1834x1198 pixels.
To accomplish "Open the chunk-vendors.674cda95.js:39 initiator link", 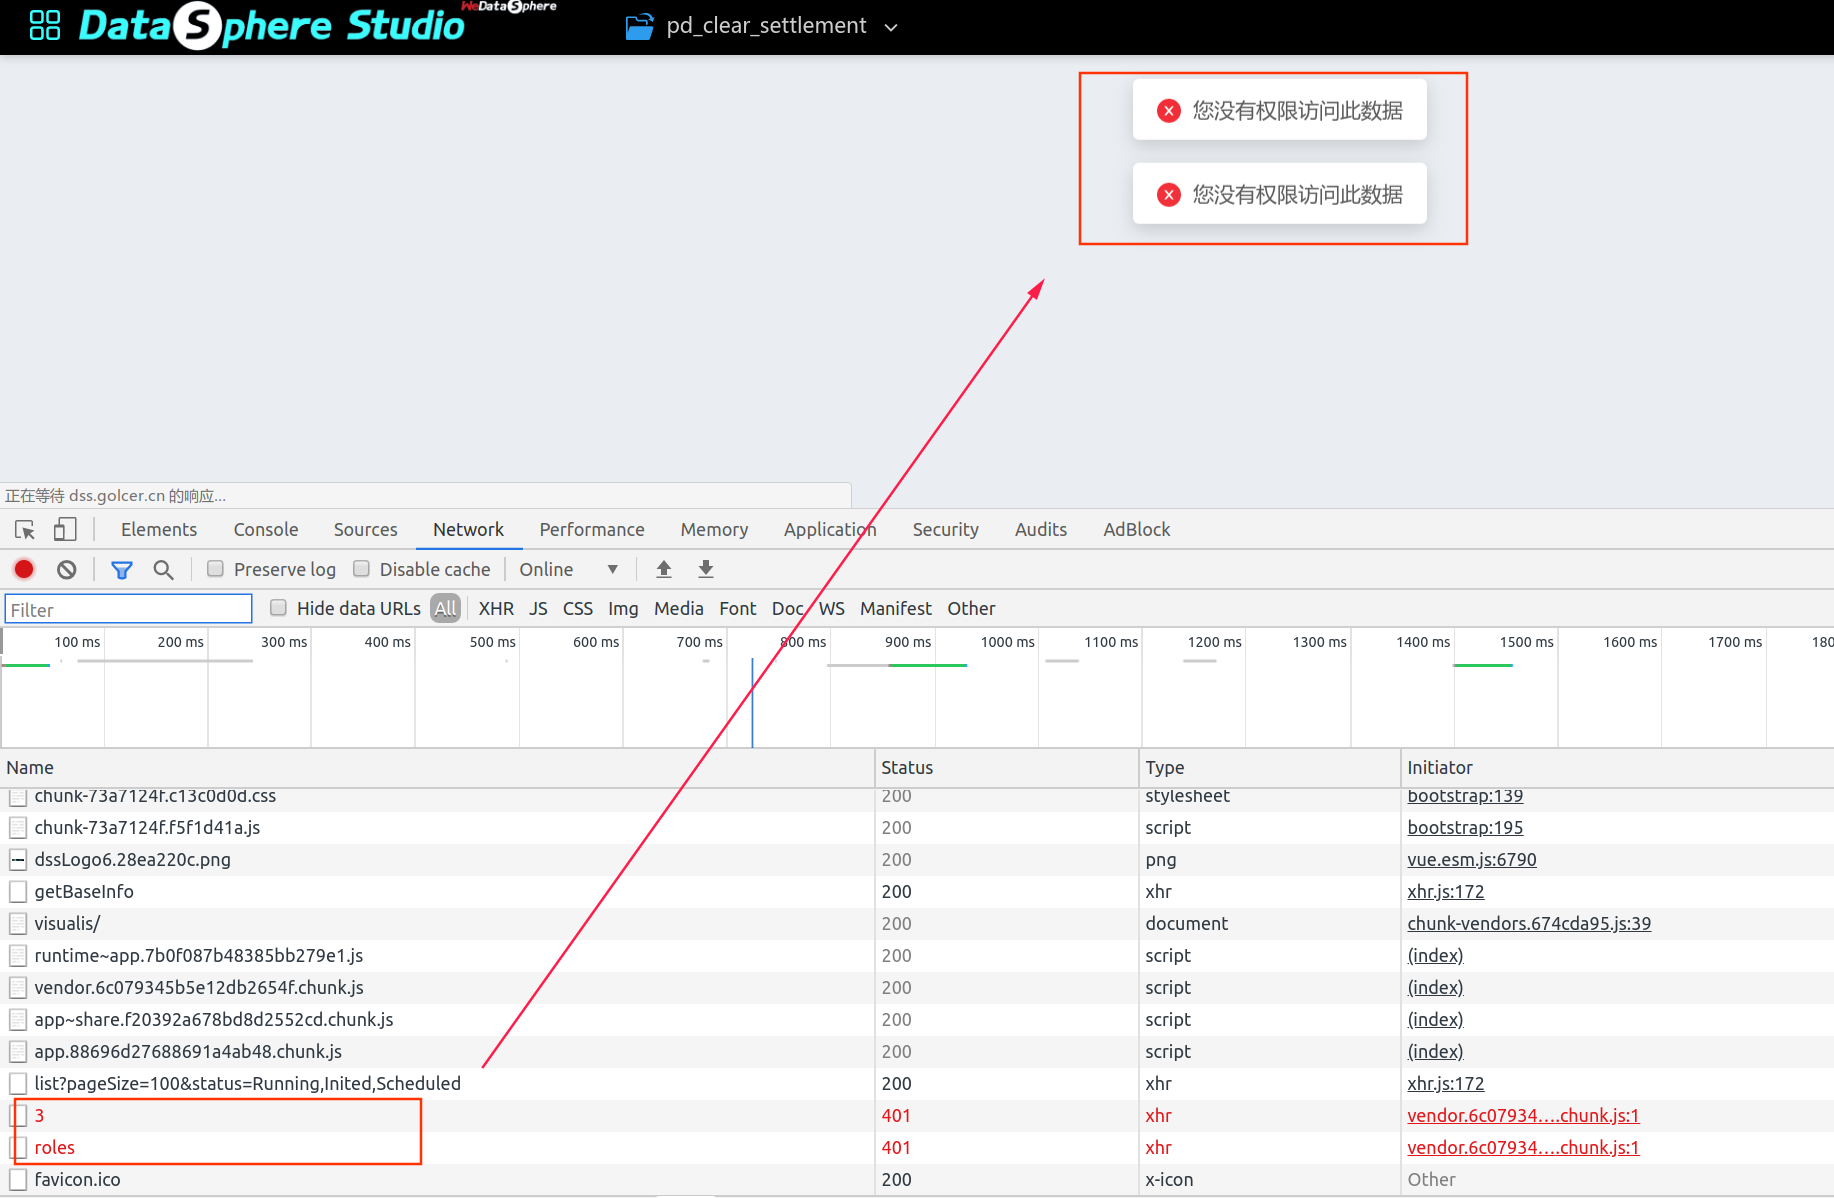I will point(1529,923).
